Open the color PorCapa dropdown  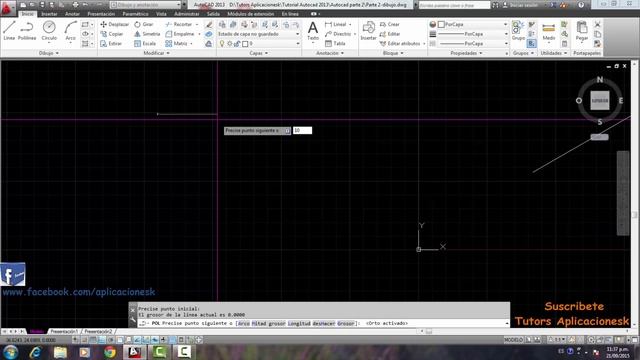click(x=472, y=24)
